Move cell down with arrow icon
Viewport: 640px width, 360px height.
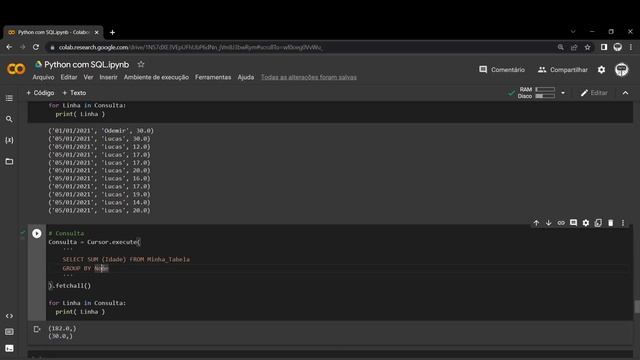coord(549,223)
